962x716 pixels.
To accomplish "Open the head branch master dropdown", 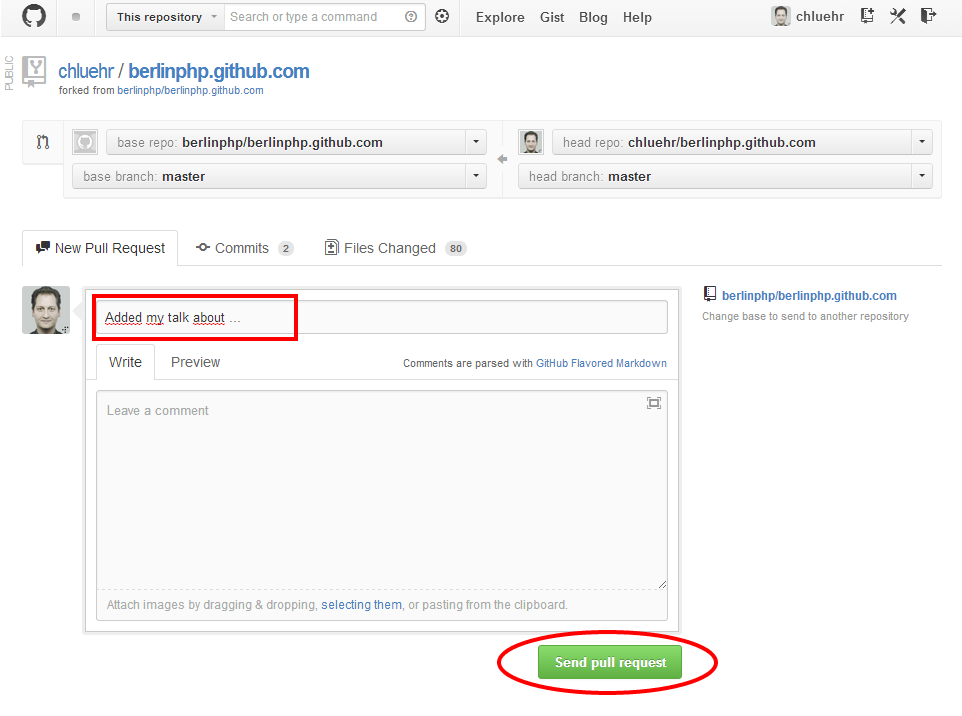I will point(725,176).
